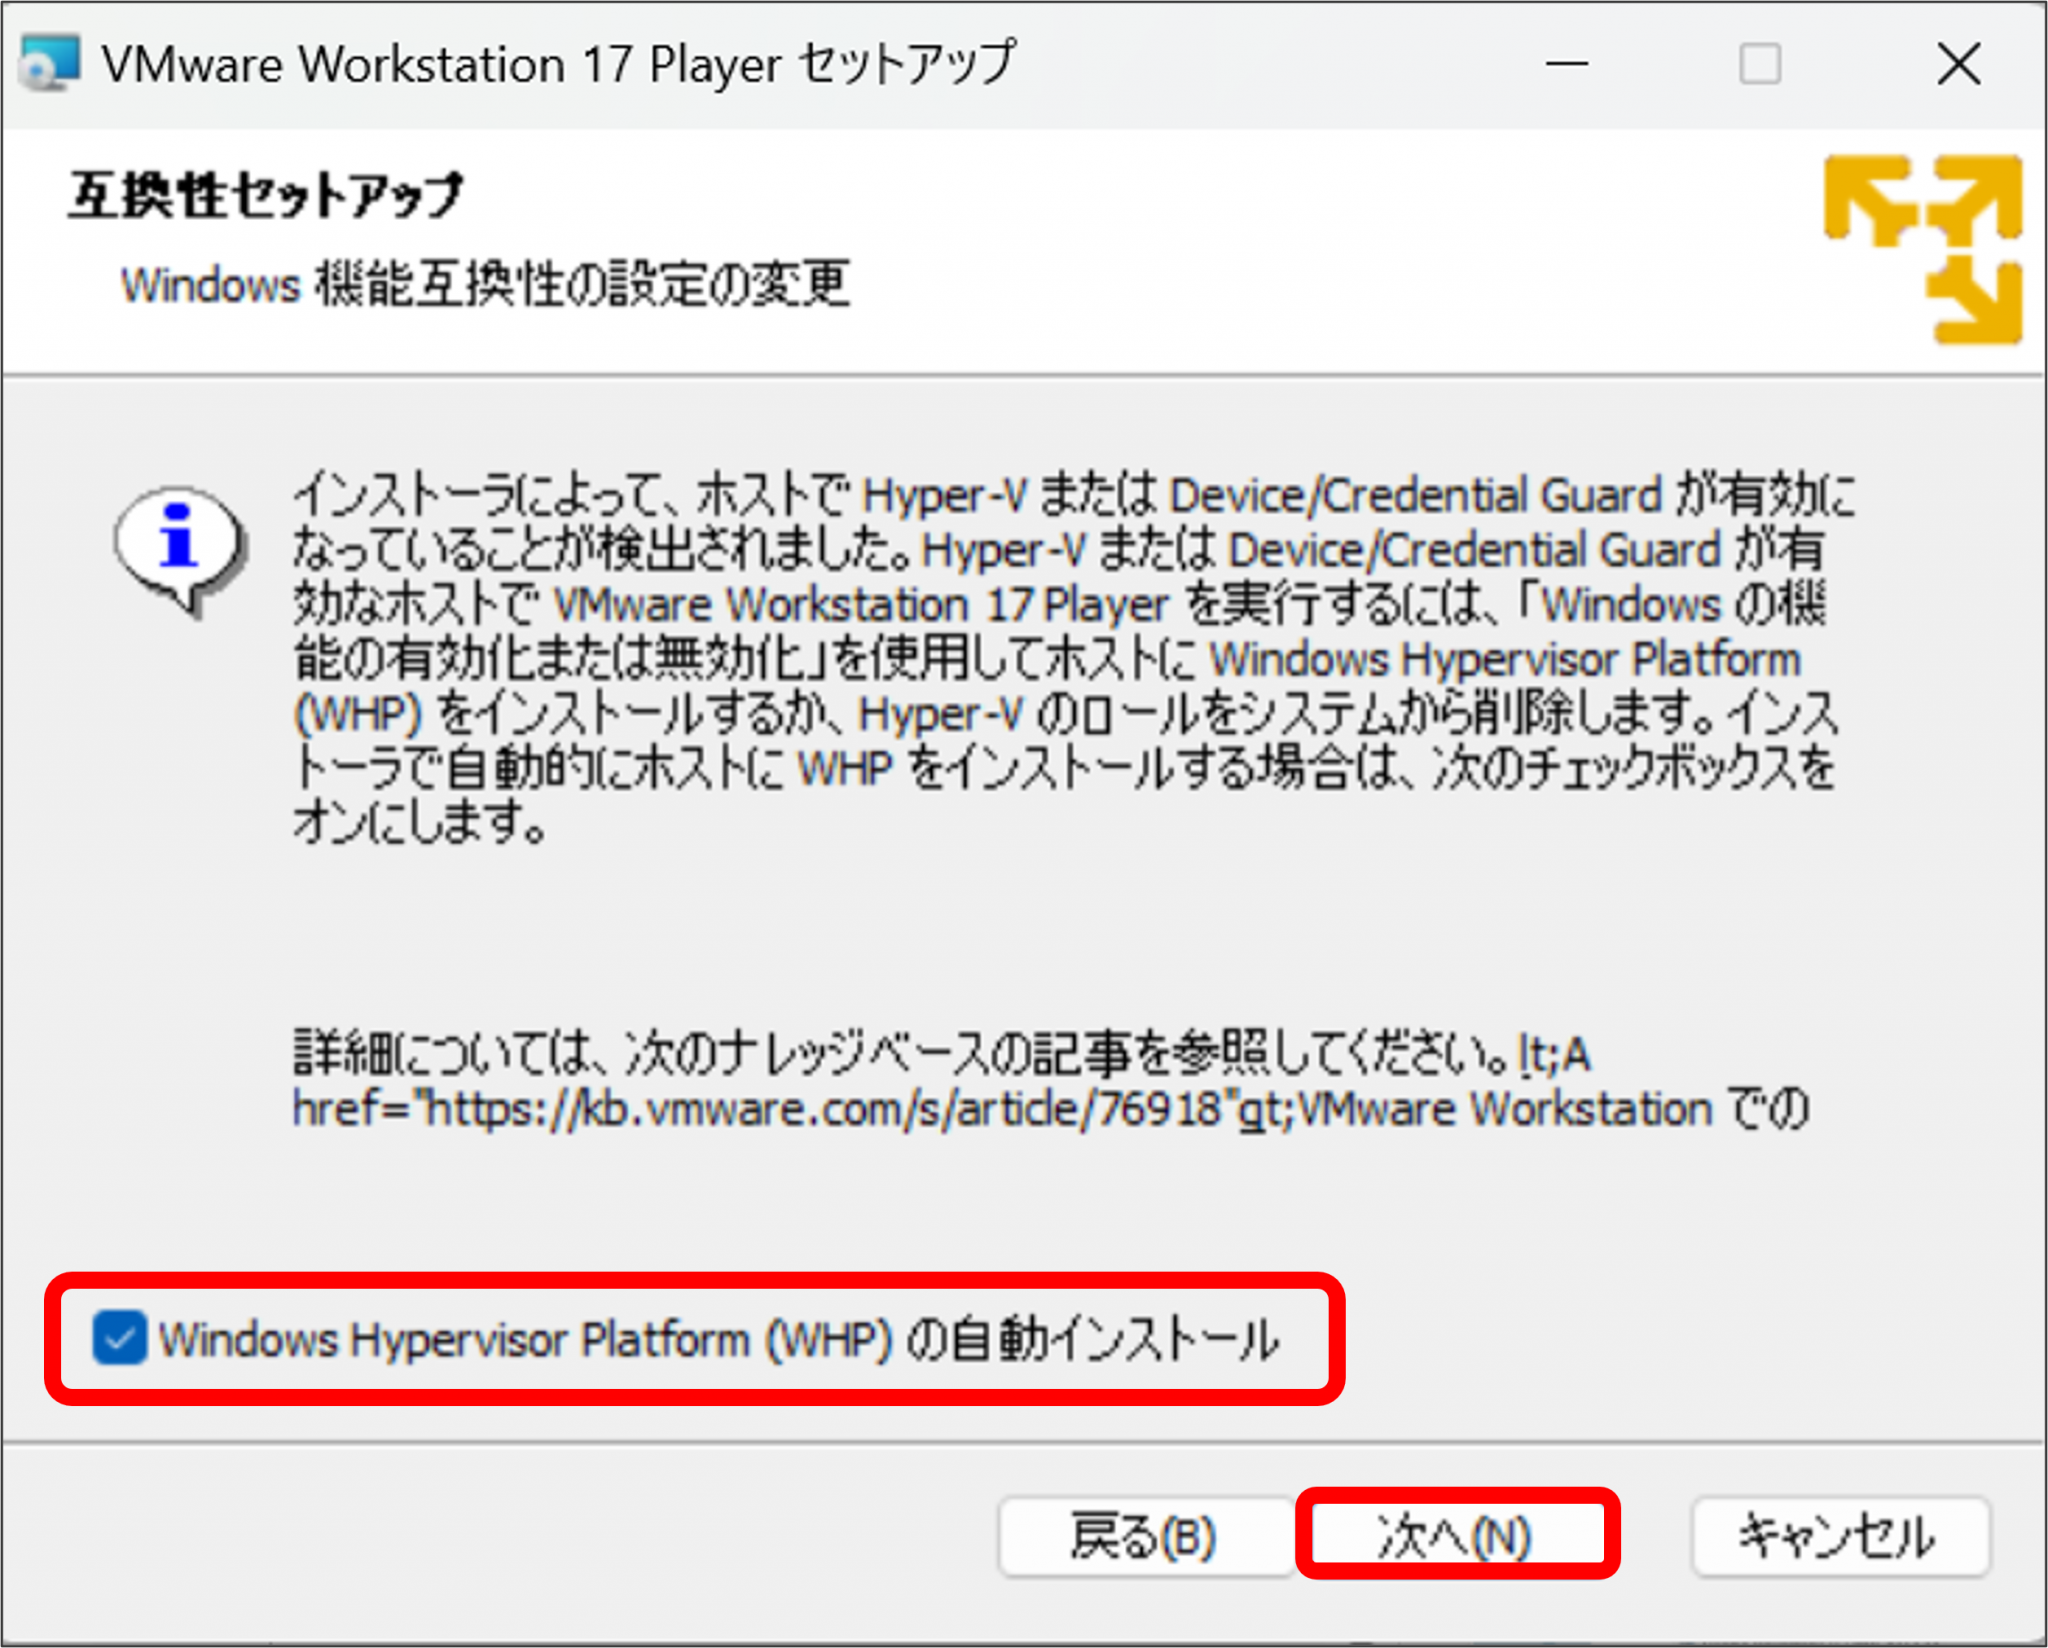The image size is (2048, 1648).
Task: Click the 互換性セットアップ heading
Action: coord(266,195)
